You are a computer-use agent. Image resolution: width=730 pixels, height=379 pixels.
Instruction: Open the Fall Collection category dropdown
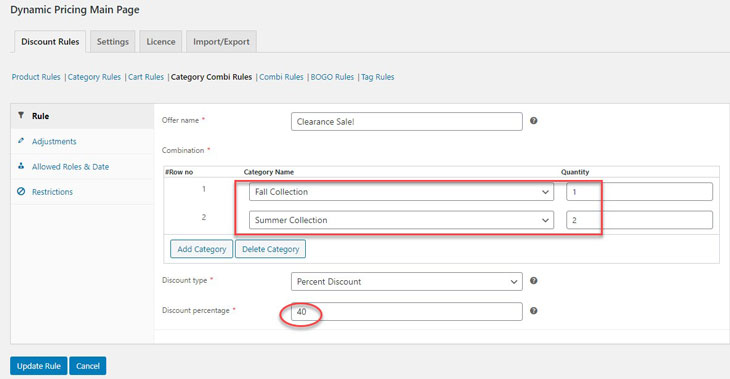(x=401, y=192)
